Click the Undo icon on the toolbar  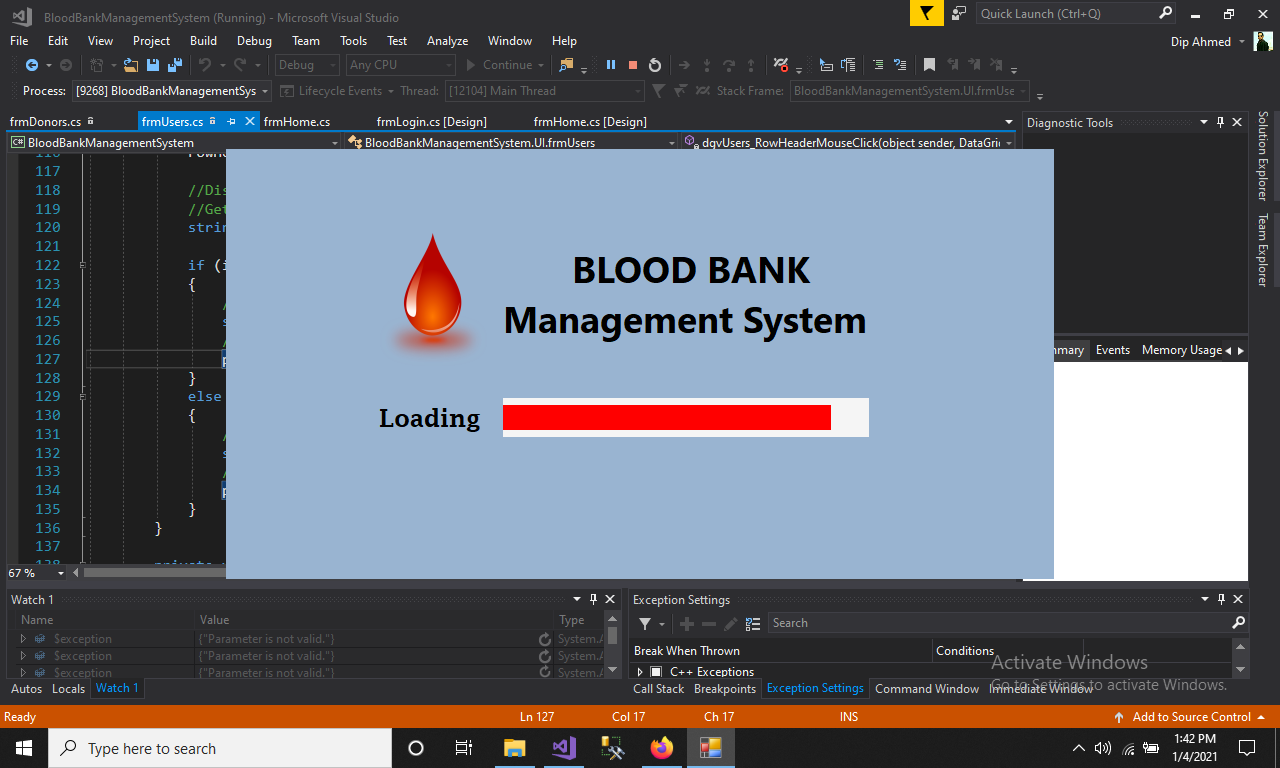click(x=204, y=65)
